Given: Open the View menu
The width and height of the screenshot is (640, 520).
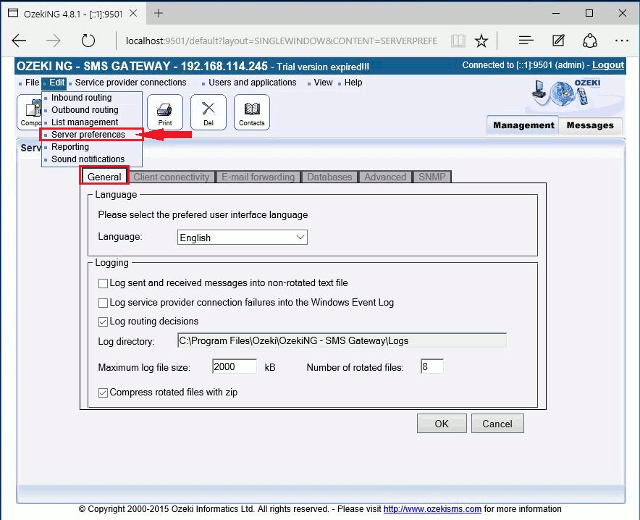Looking at the screenshot, I should 323,82.
